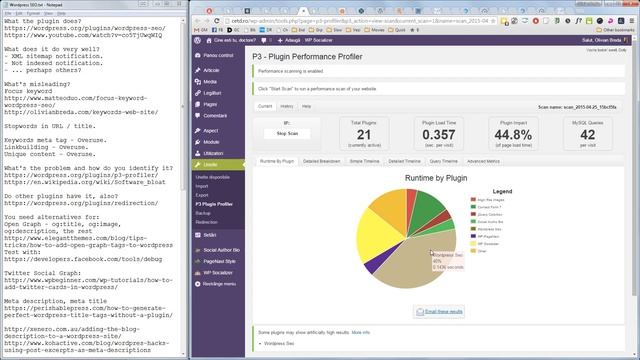640x360 pixels.
Task: Open Unelte disponibile submenu item
Action: coord(213,178)
